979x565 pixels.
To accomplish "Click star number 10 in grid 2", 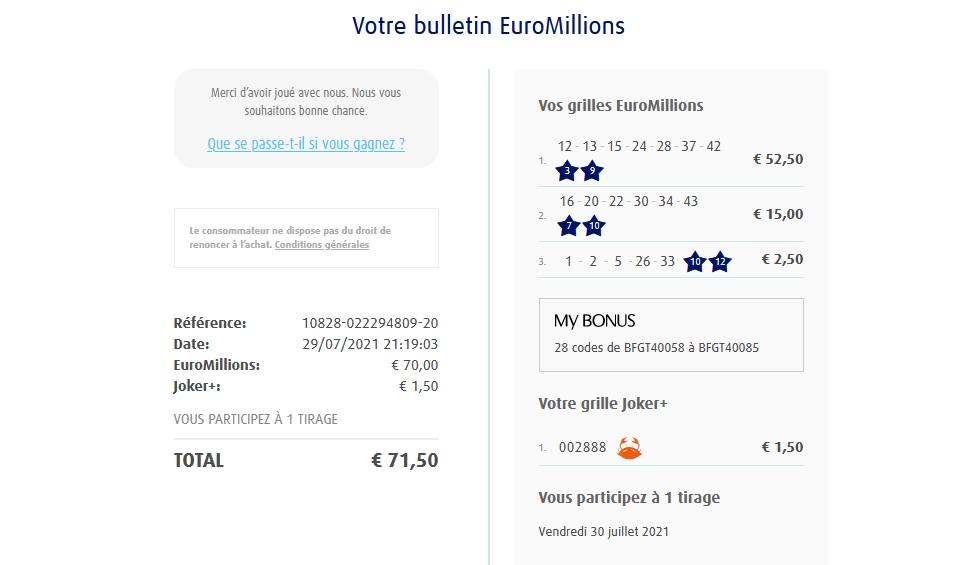I will click(594, 226).
